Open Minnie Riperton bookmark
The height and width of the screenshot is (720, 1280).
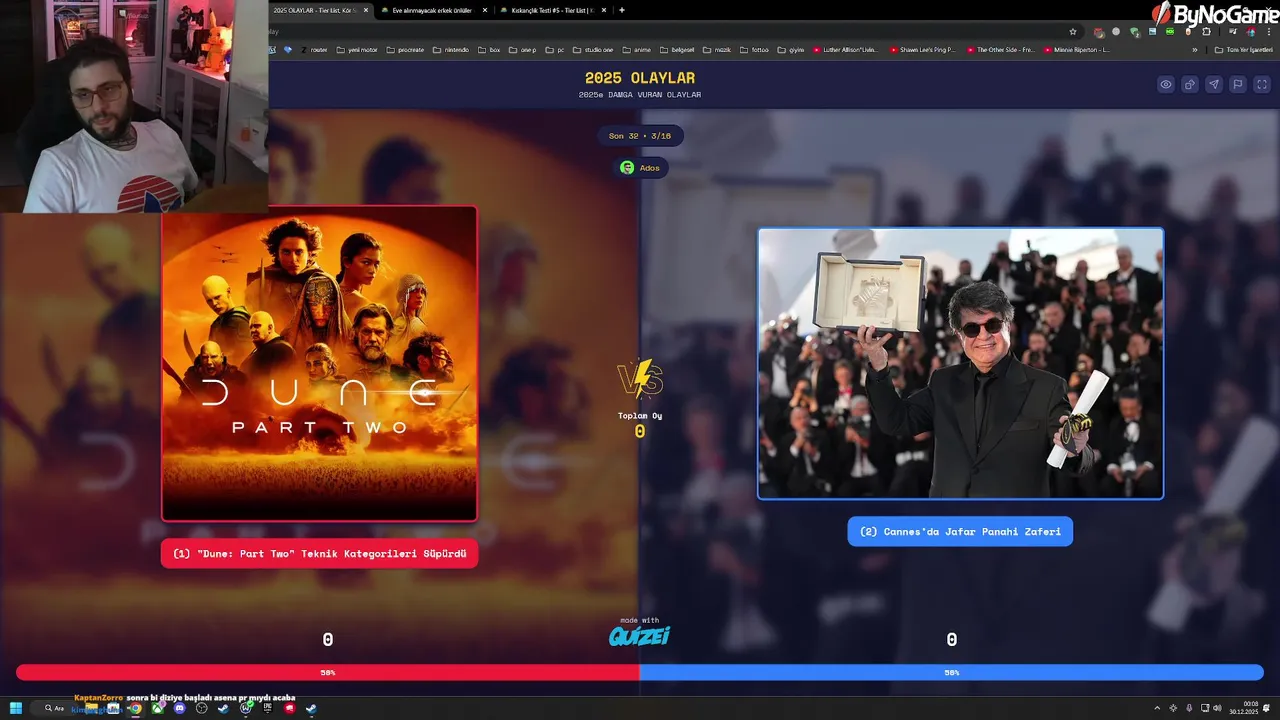pyautogui.click(x=1077, y=50)
